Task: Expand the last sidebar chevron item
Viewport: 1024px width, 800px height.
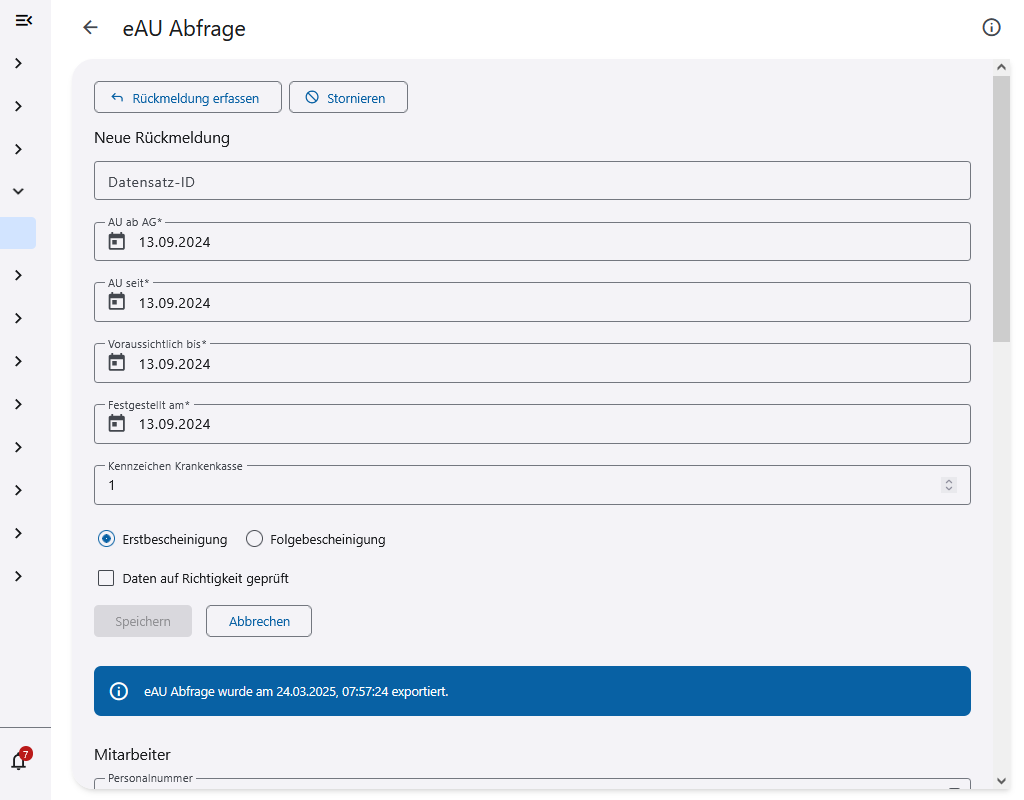Action: pos(18,576)
